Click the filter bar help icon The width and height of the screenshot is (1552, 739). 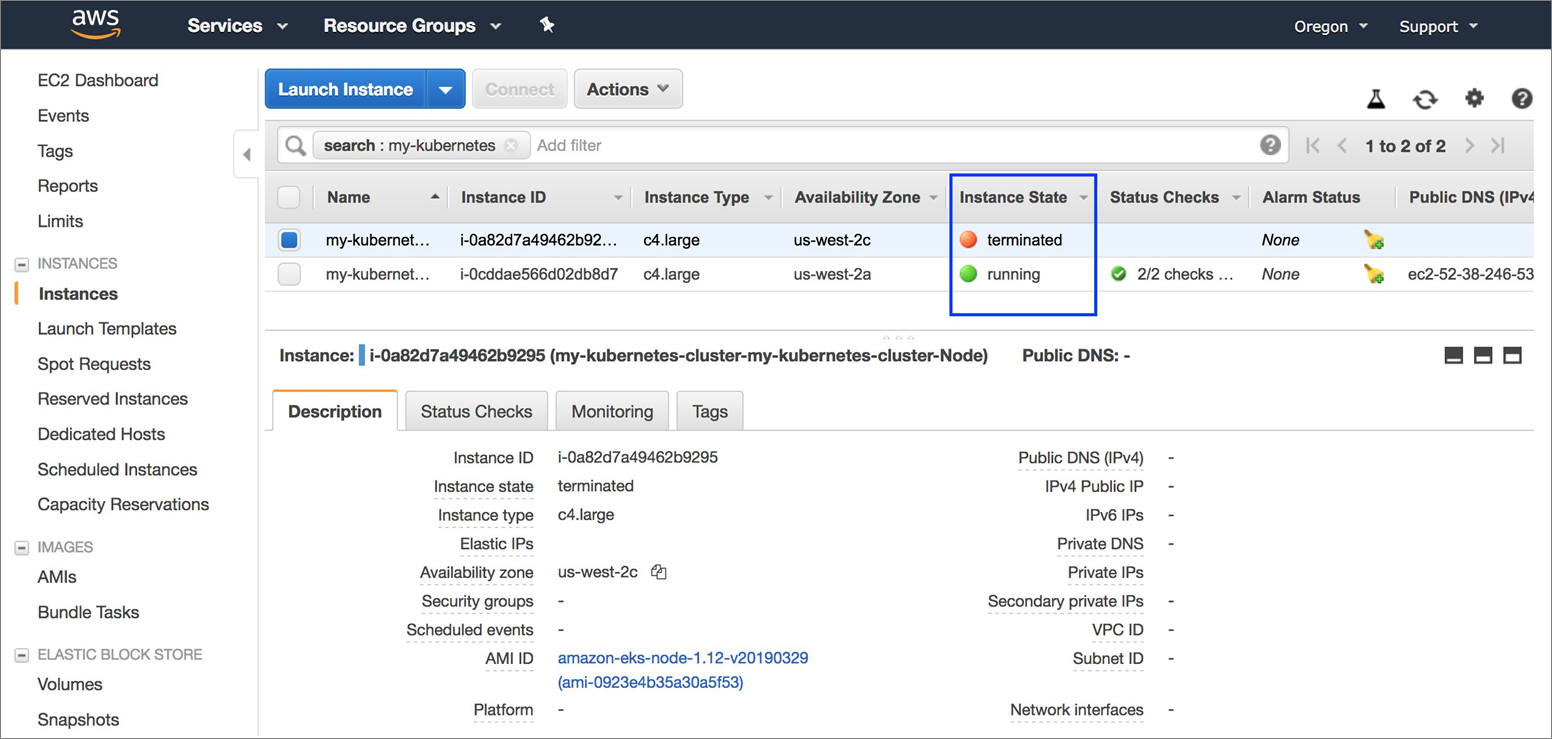click(x=1270, y=145)
